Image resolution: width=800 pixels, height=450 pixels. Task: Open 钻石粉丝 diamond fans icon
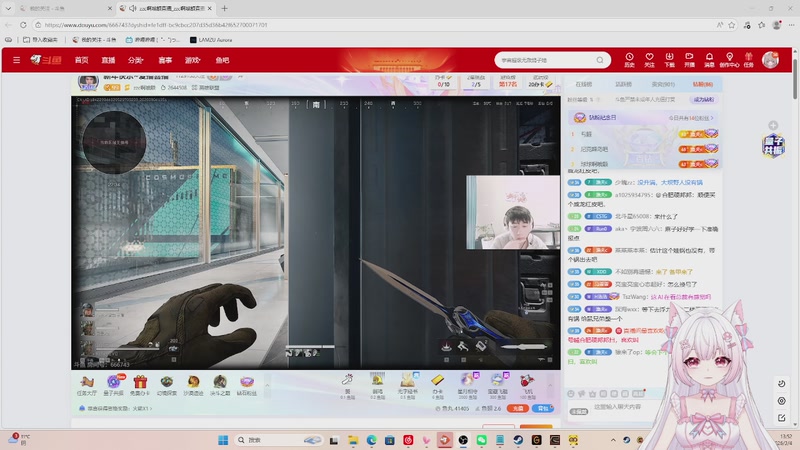pos(246,385)
